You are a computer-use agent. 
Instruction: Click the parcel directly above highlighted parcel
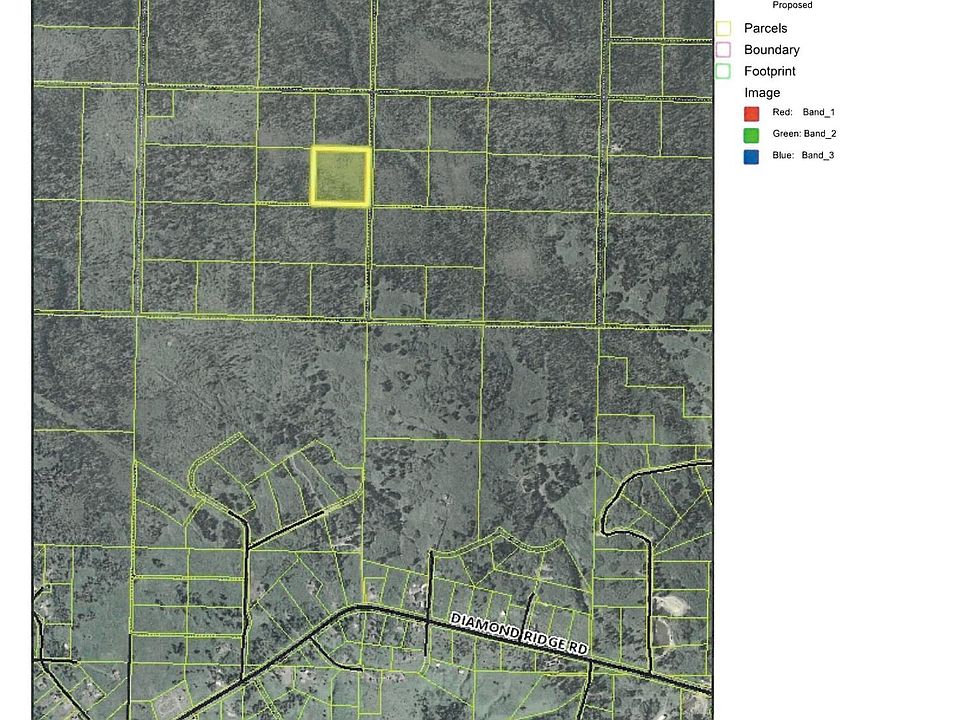342,120
